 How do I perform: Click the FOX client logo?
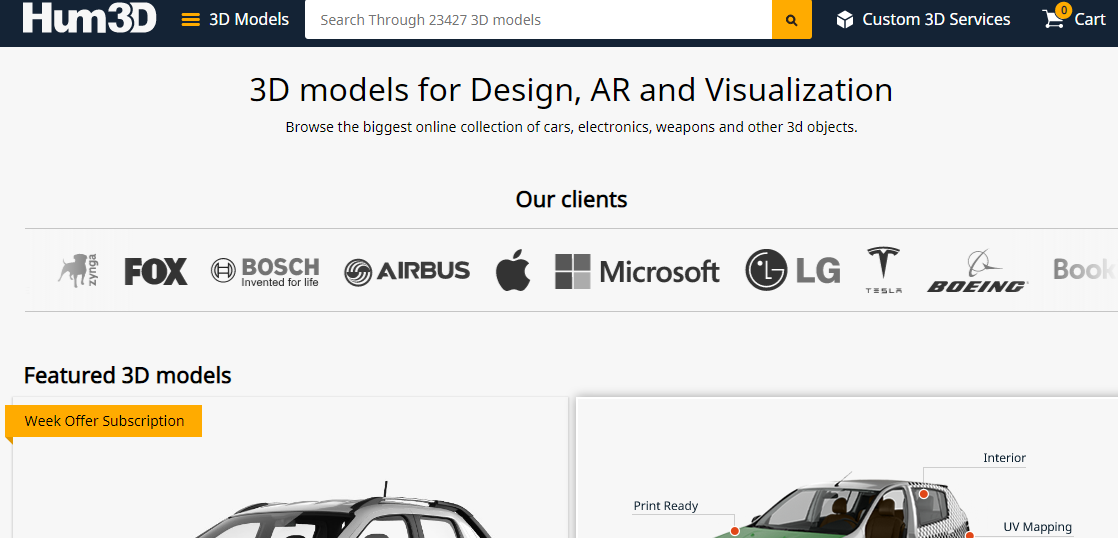(x=155, y=271)
